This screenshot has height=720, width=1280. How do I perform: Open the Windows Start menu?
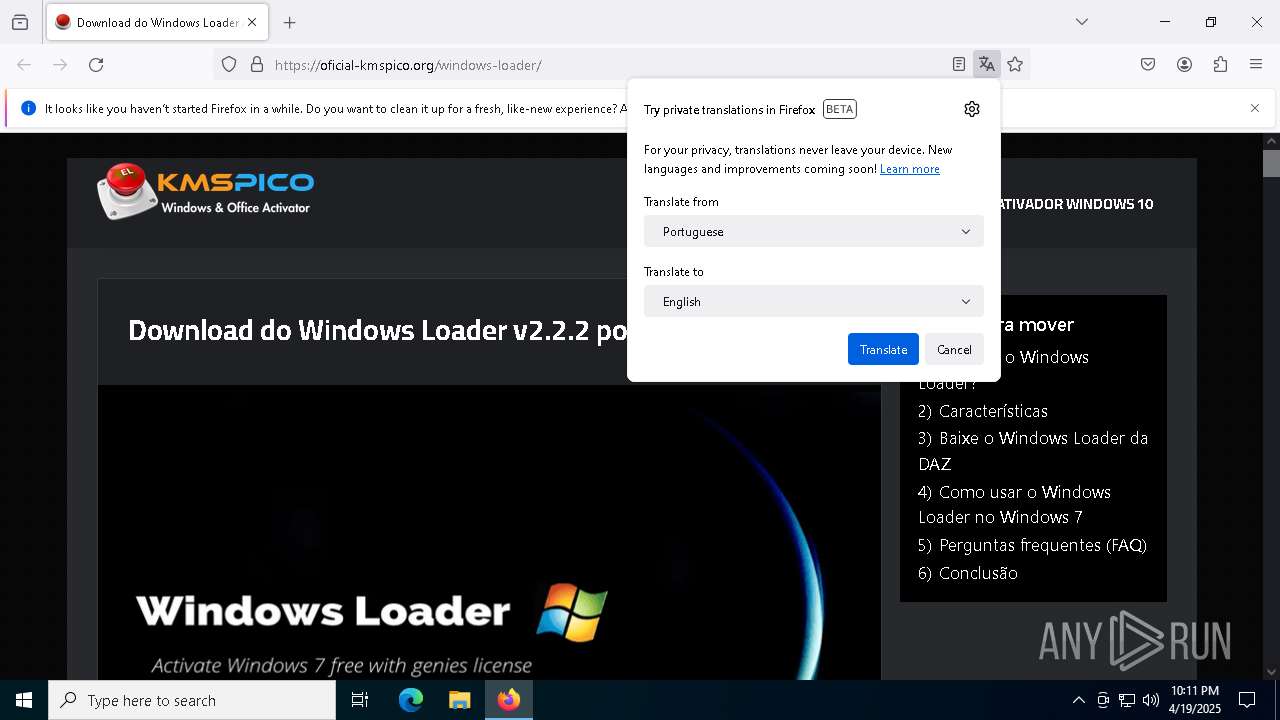[24, 700]
